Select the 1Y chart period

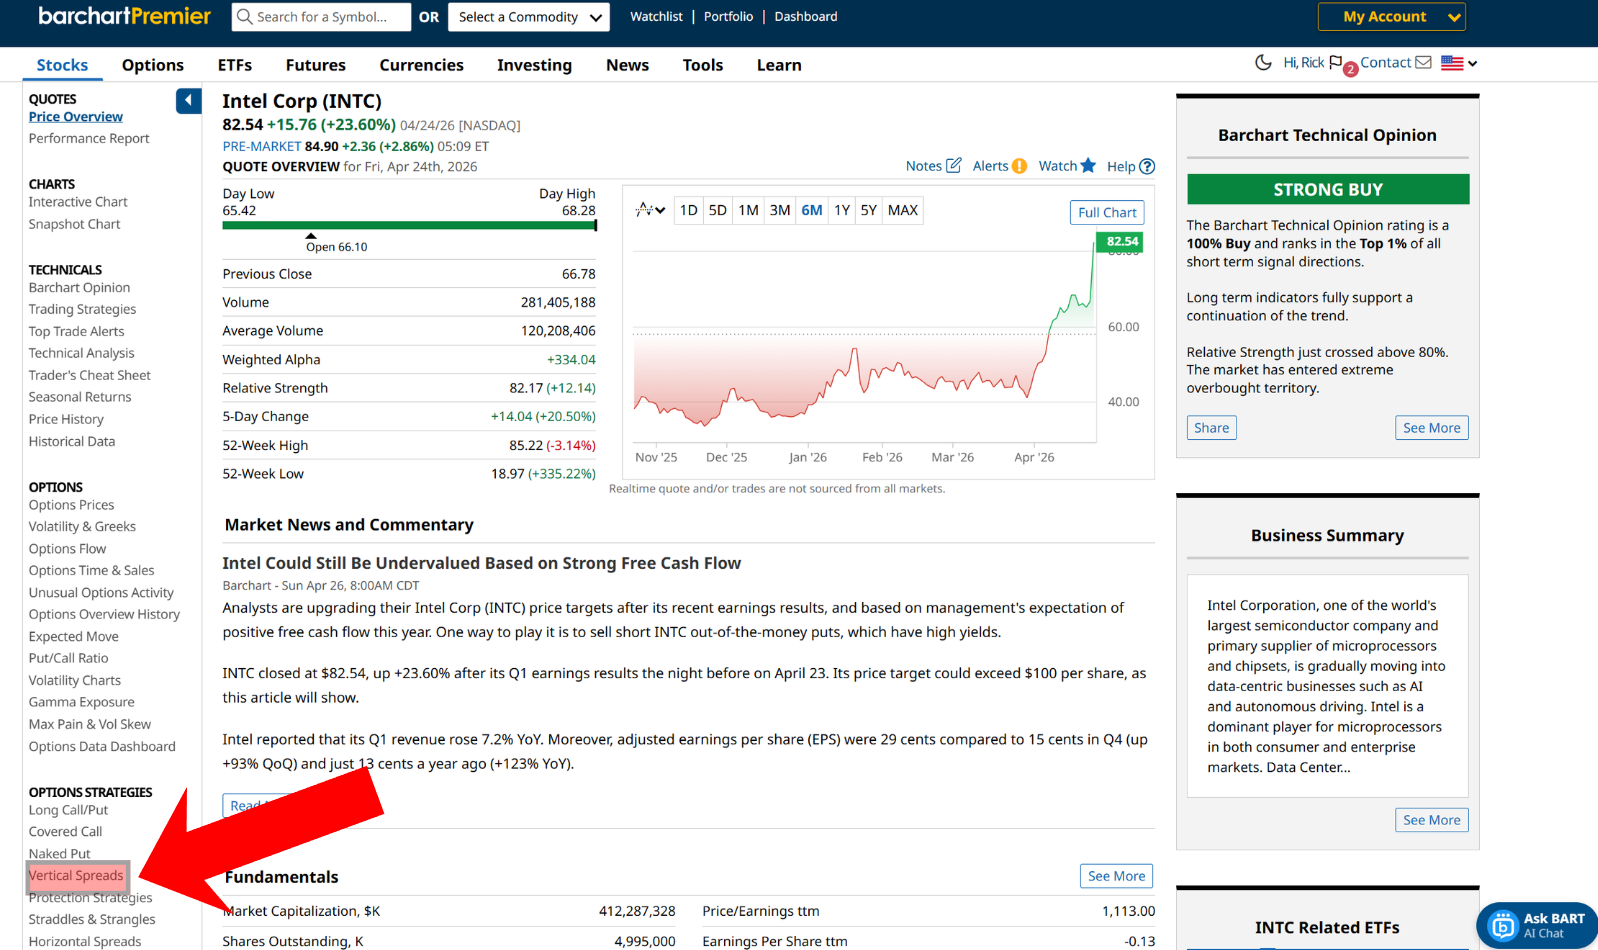(842, 210)
